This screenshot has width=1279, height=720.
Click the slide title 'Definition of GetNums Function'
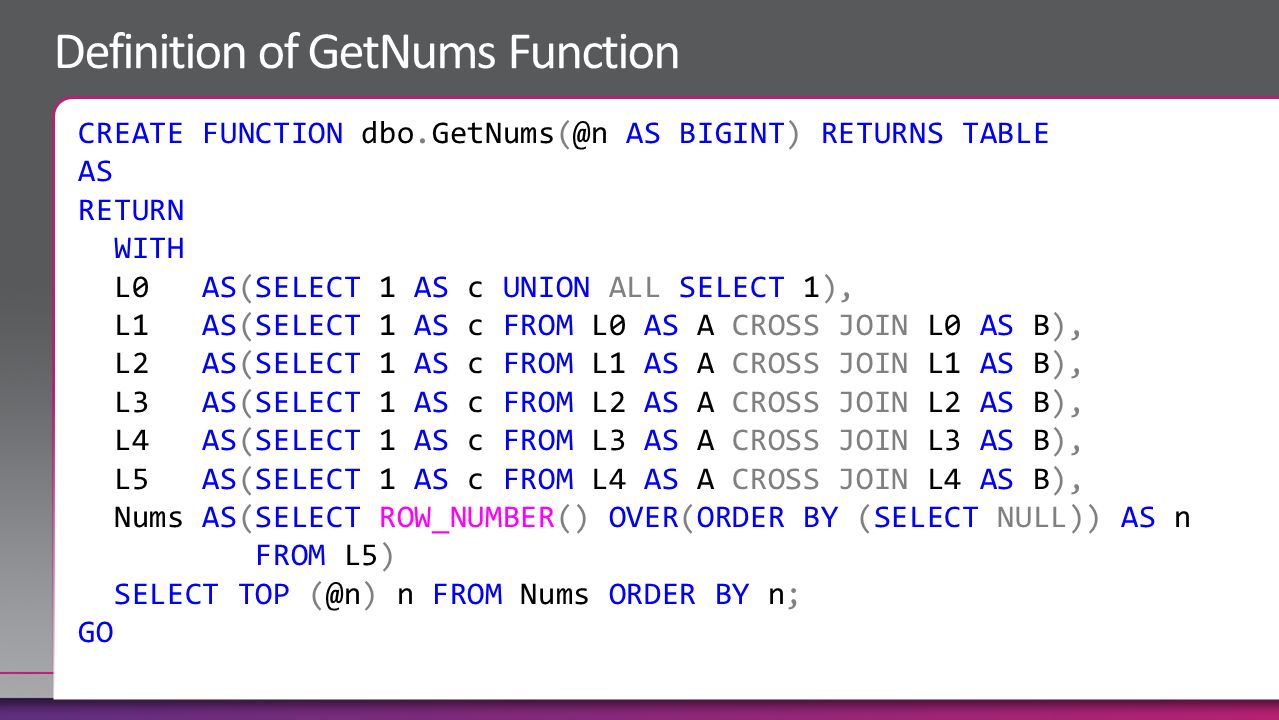[367, 52]
